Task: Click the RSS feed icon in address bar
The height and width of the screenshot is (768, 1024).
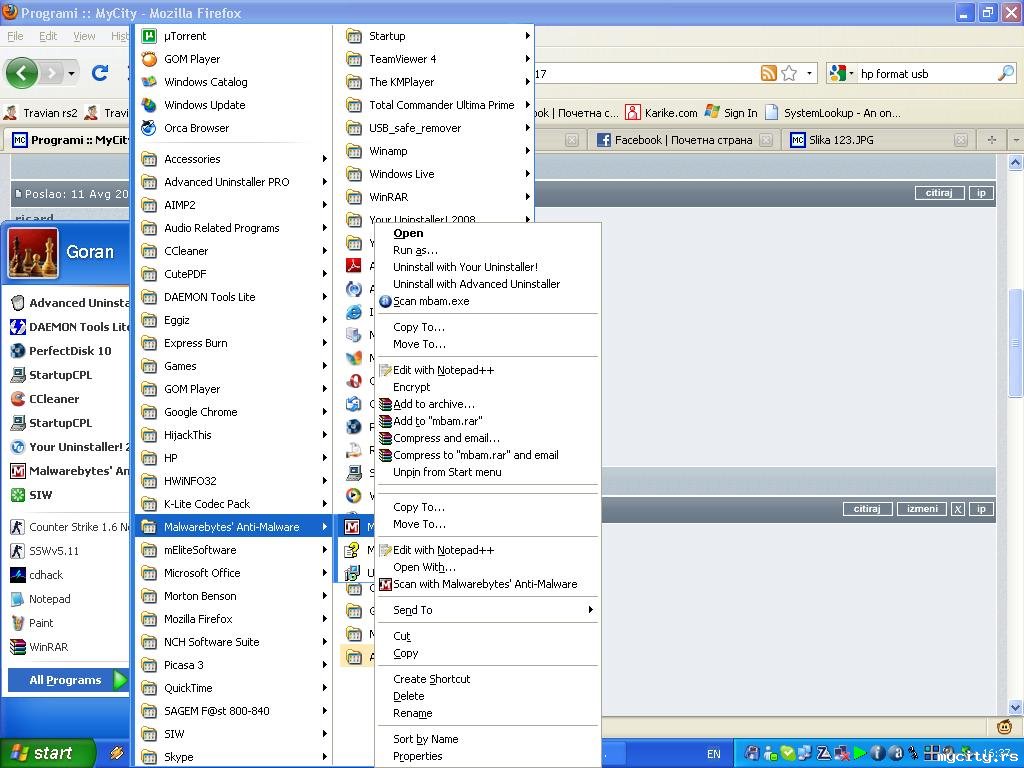Action: 769,73
